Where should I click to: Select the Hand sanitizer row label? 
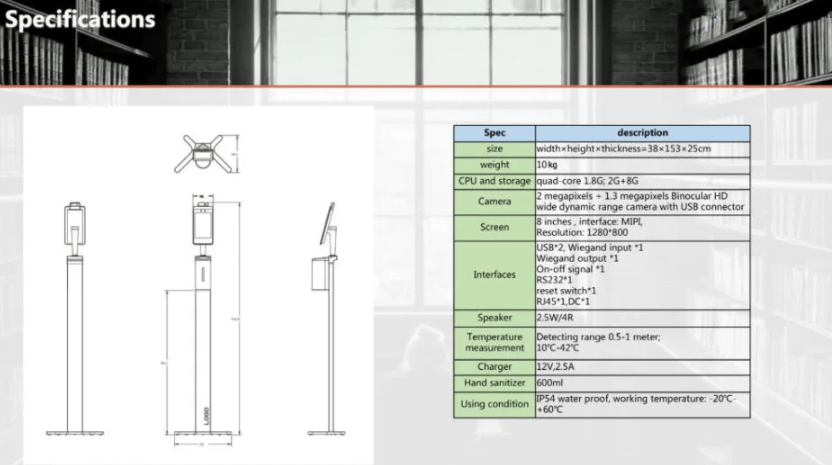[494, 383]
